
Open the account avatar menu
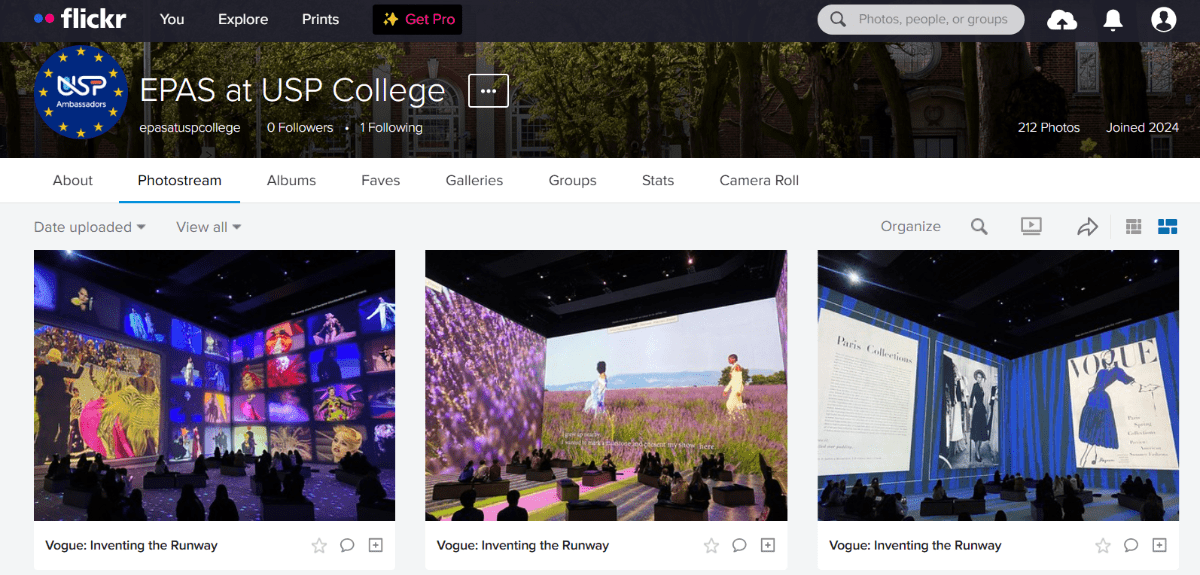(1163, 20)
